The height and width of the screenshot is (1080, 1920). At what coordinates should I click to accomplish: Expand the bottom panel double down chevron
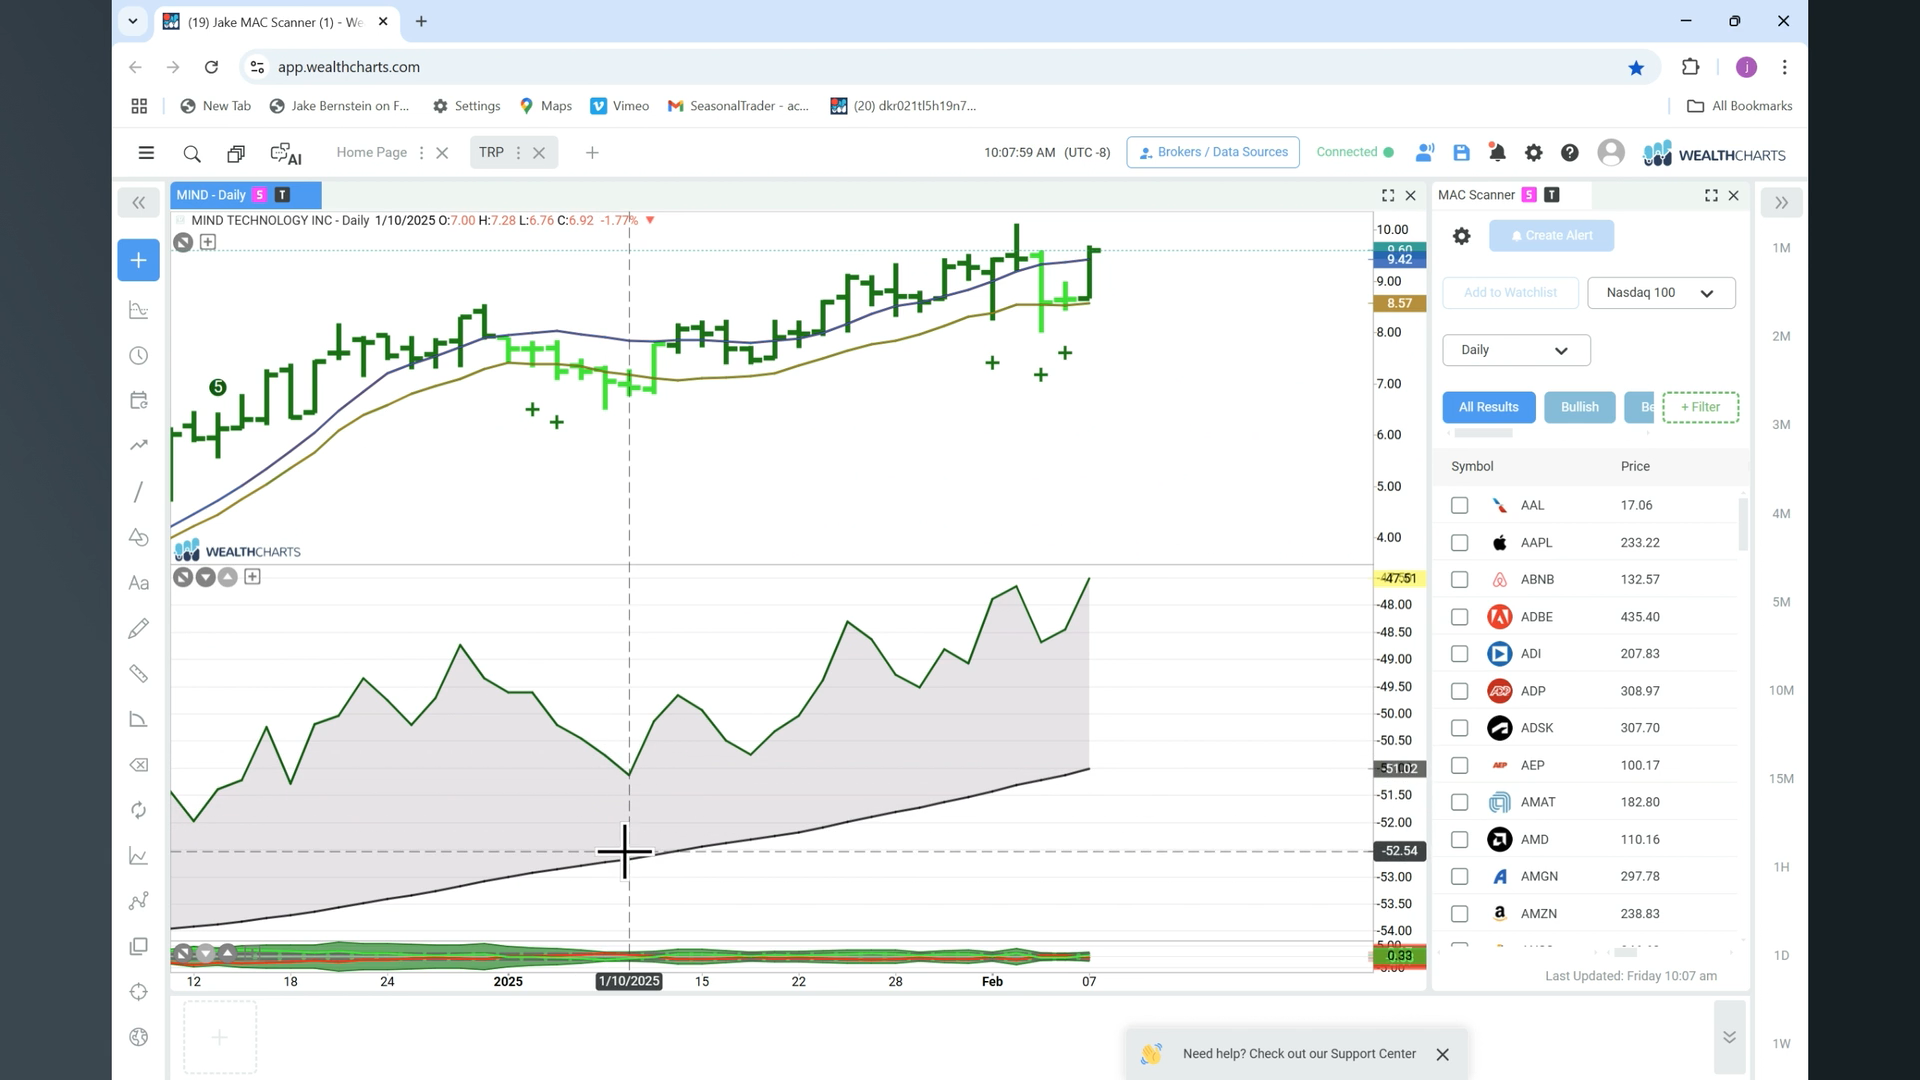click(1729, 1037)
